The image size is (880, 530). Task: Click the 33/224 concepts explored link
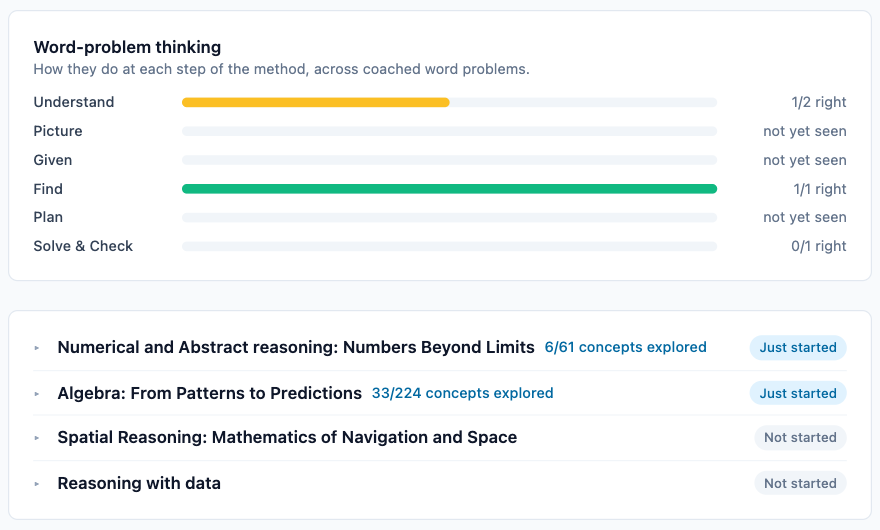click(462, 393)
